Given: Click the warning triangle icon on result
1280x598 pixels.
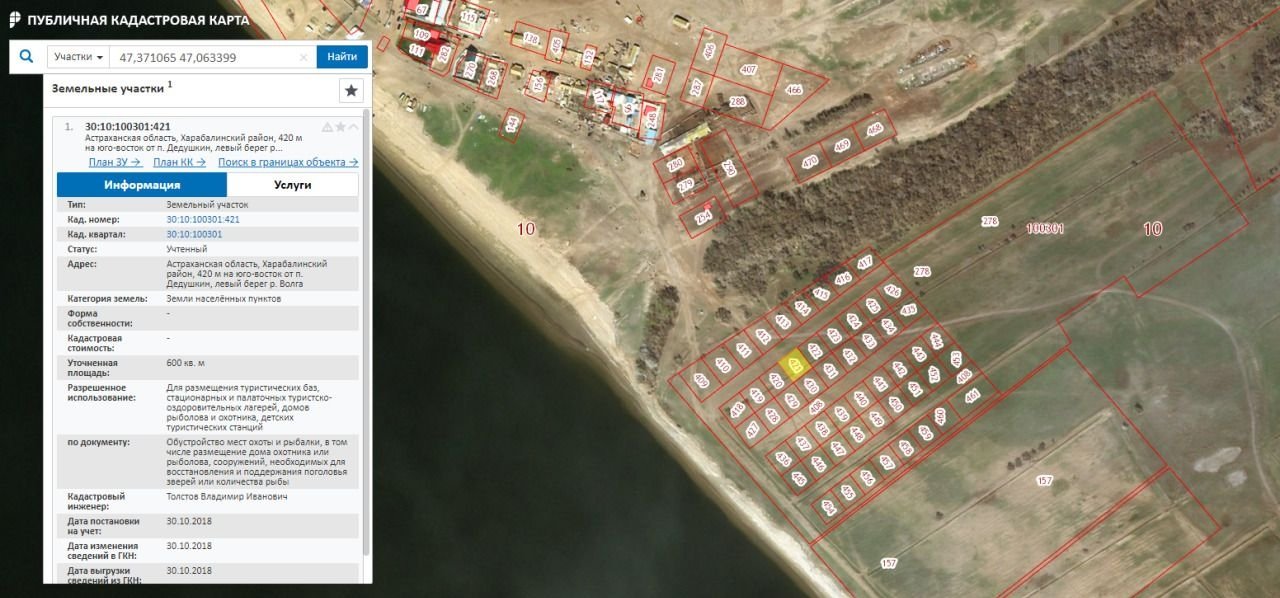Looking at the screenshot, I should (327, 127).
